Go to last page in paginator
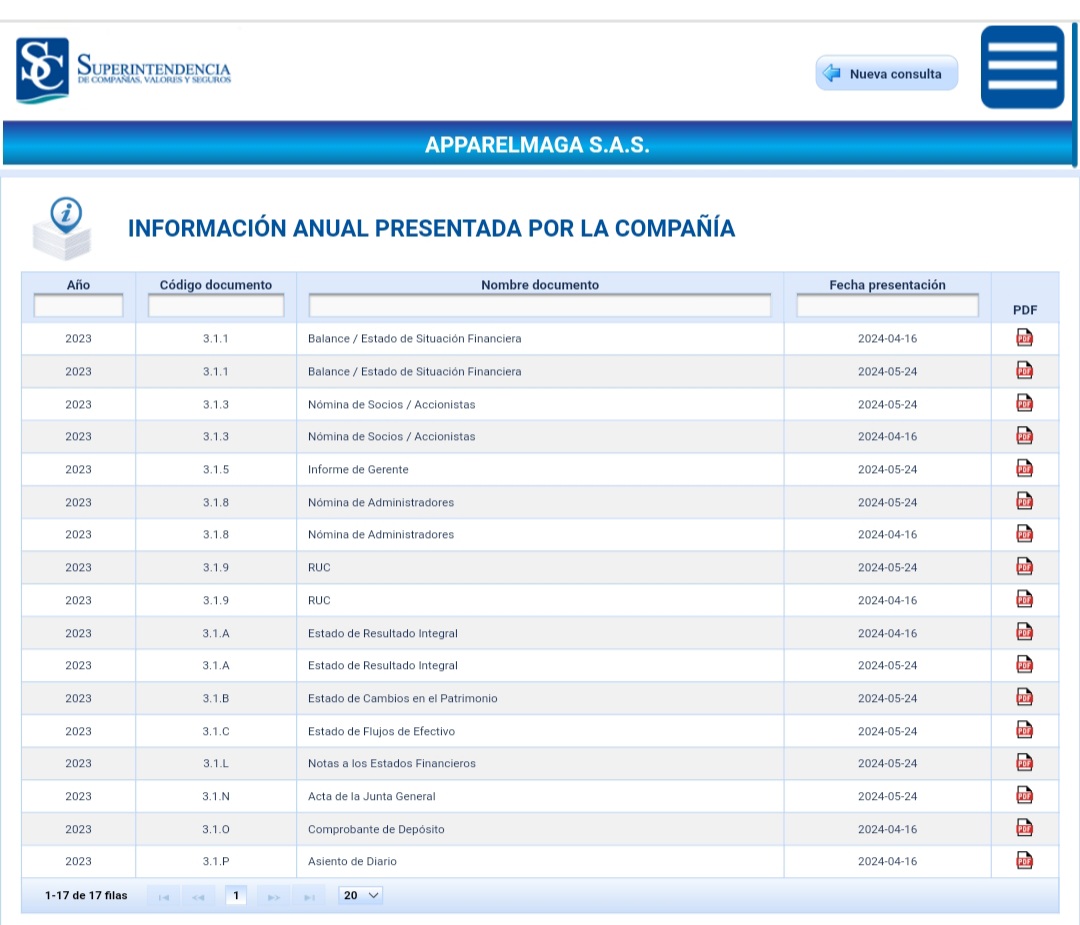This screenshot has height=925, width=1080. click(x=309, y=896)
